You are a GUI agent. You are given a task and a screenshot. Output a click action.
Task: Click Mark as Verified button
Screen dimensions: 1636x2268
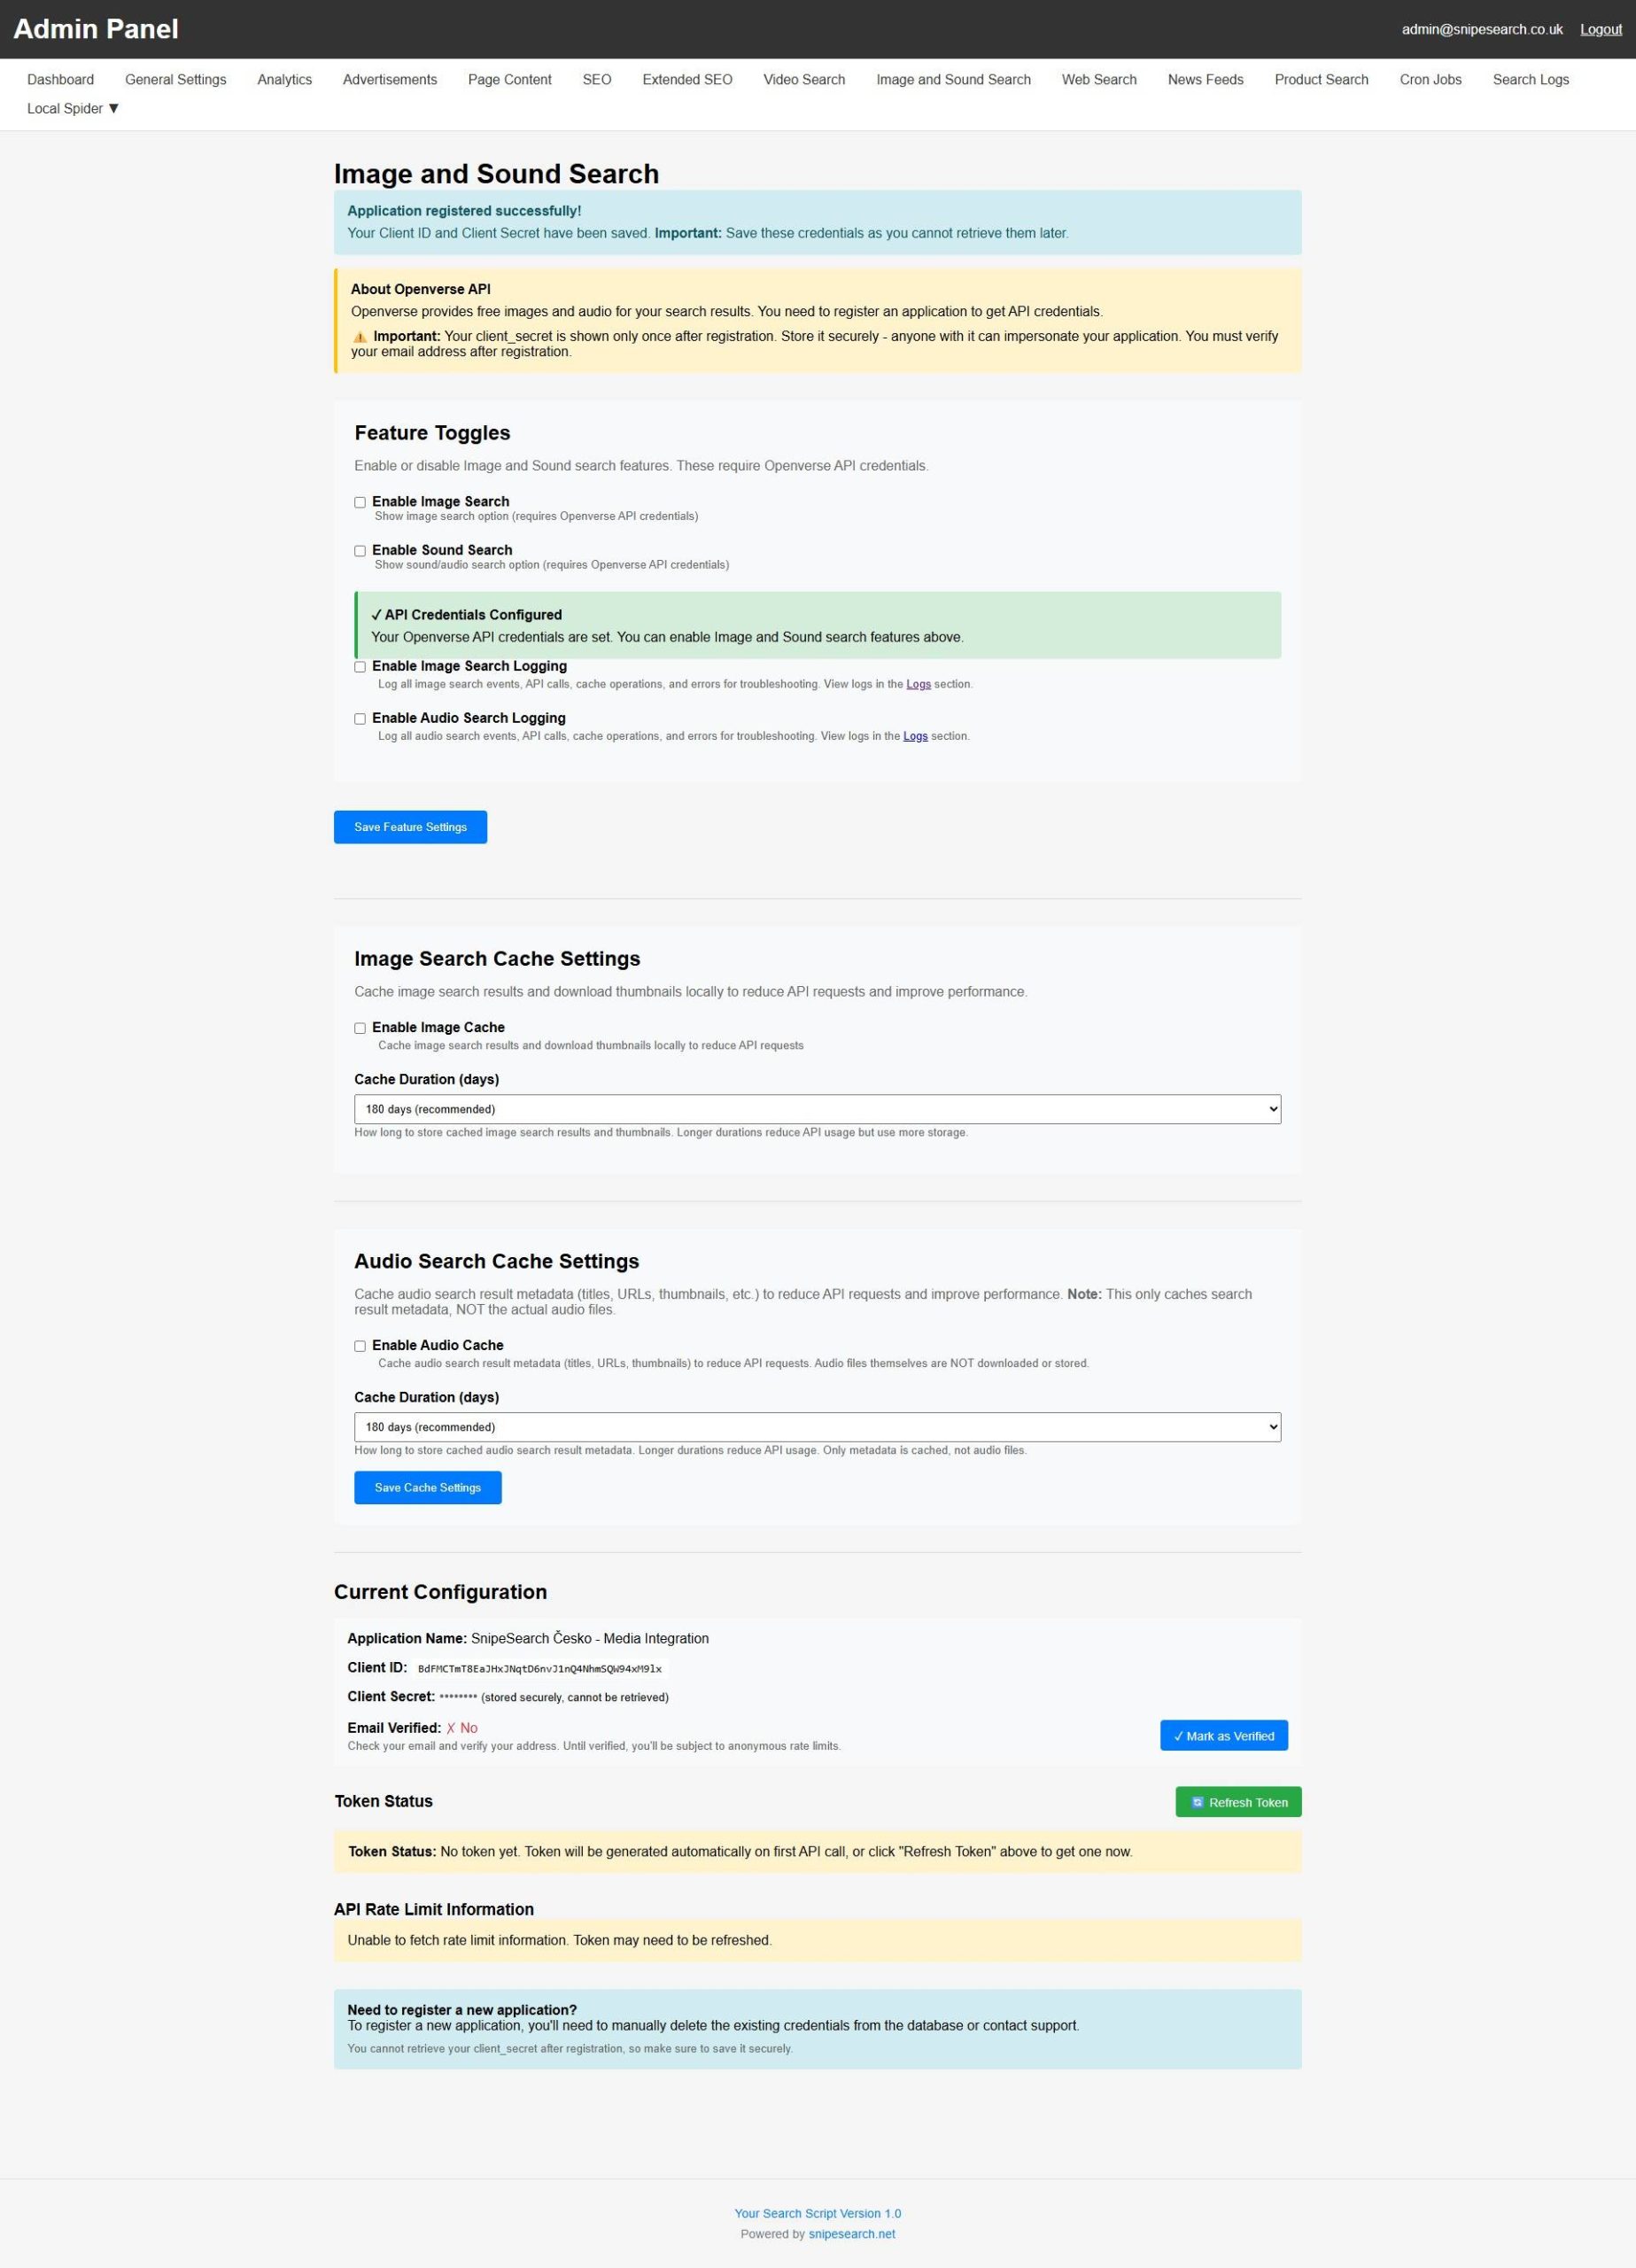coord(1223,1736)
